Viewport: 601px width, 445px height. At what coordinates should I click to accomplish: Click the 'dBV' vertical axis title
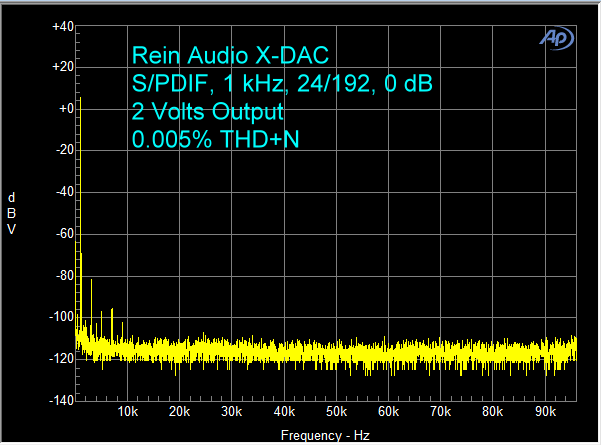(11, 213)
